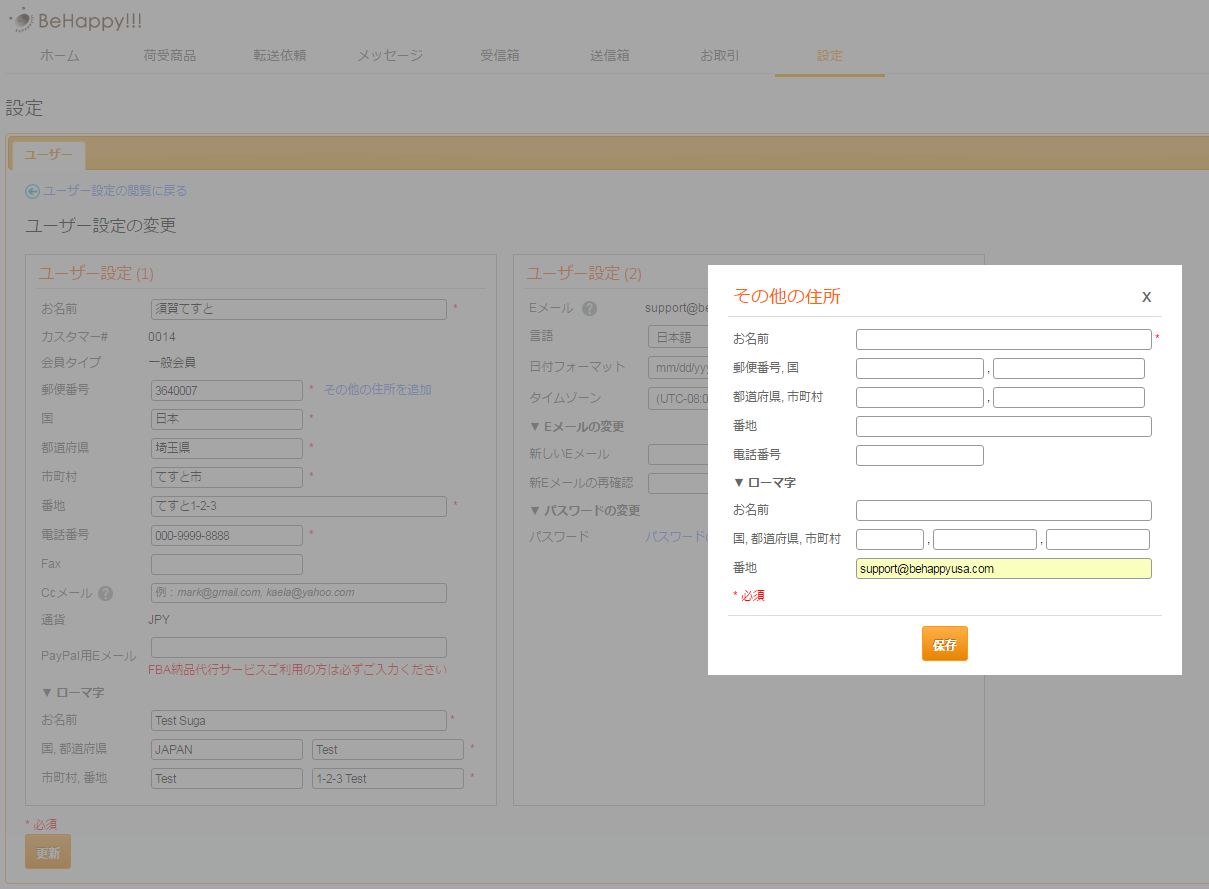This screenshot has height=889, width=1209.
Task: Click the yellow 番地 field with the email address
Action: (x=1003, y=569)
